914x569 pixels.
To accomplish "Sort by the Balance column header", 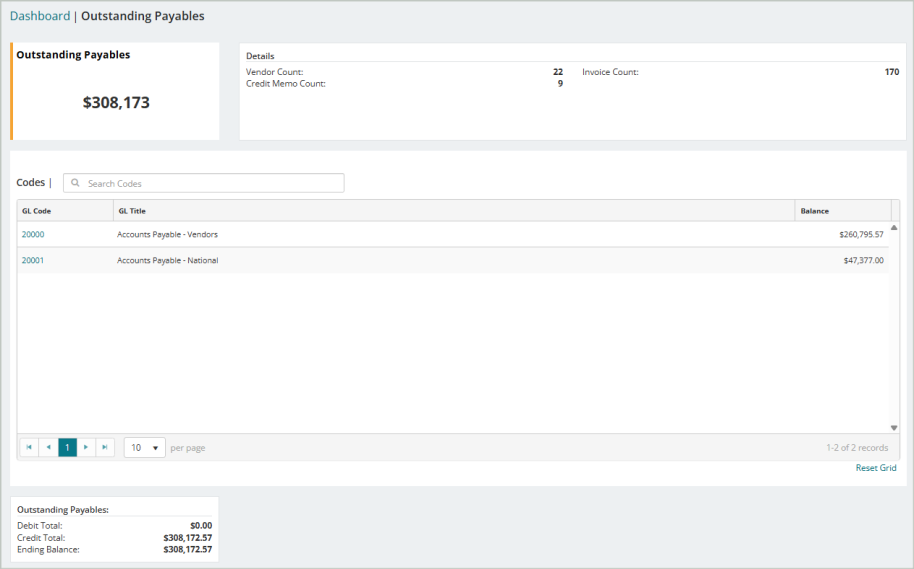I will click(843, 211).
